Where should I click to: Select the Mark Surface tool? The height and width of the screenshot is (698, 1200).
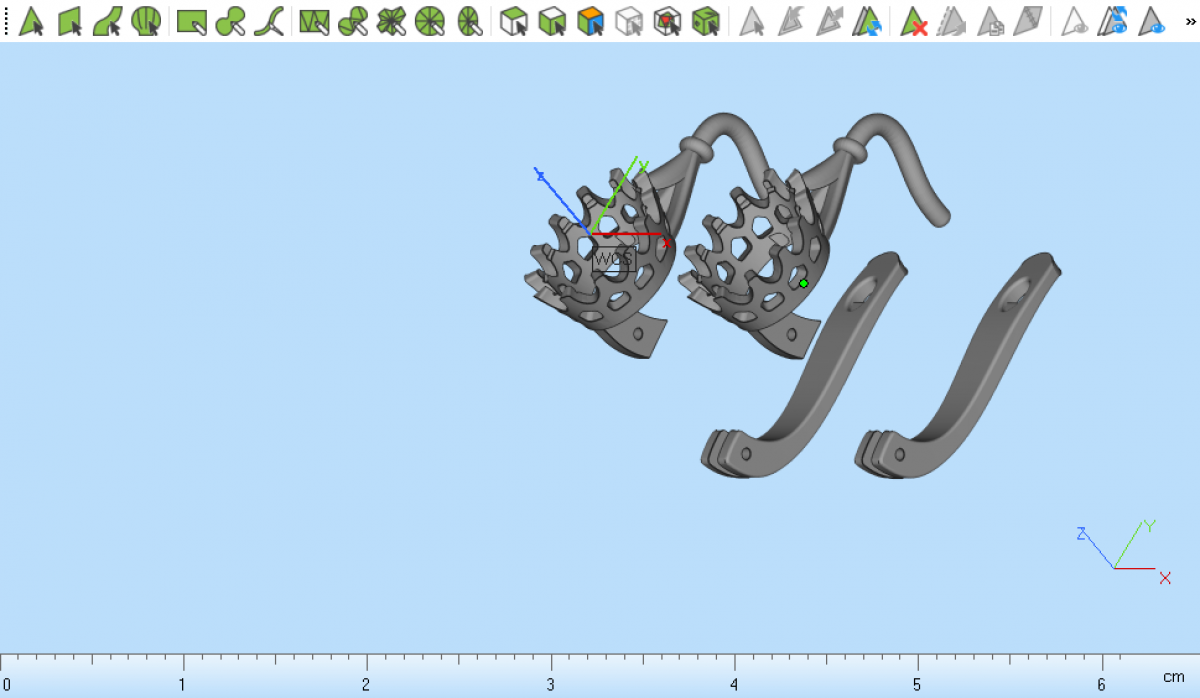tap(108, 20)
